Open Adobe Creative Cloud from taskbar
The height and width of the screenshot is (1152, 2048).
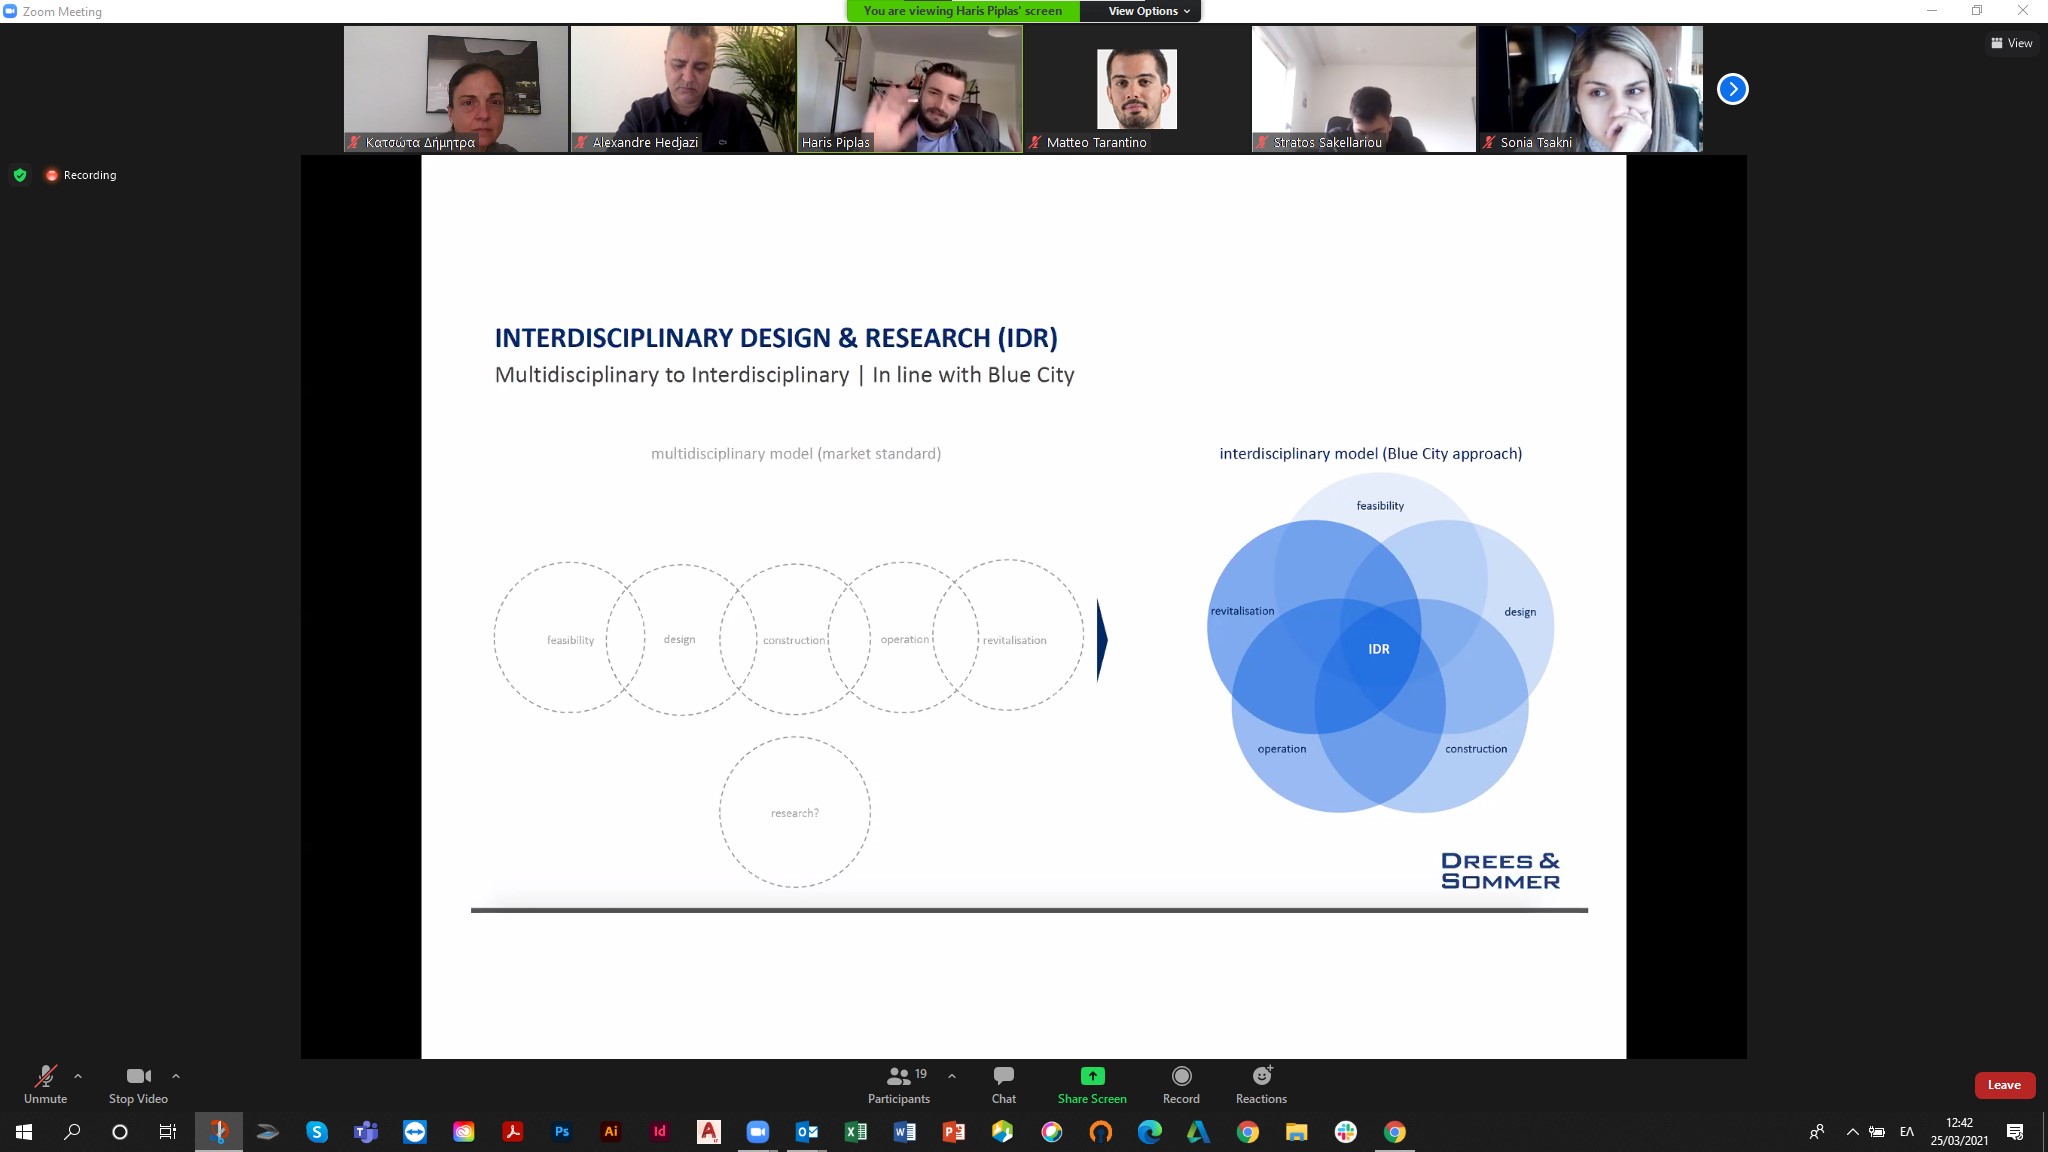click(x=464, y=1132)
